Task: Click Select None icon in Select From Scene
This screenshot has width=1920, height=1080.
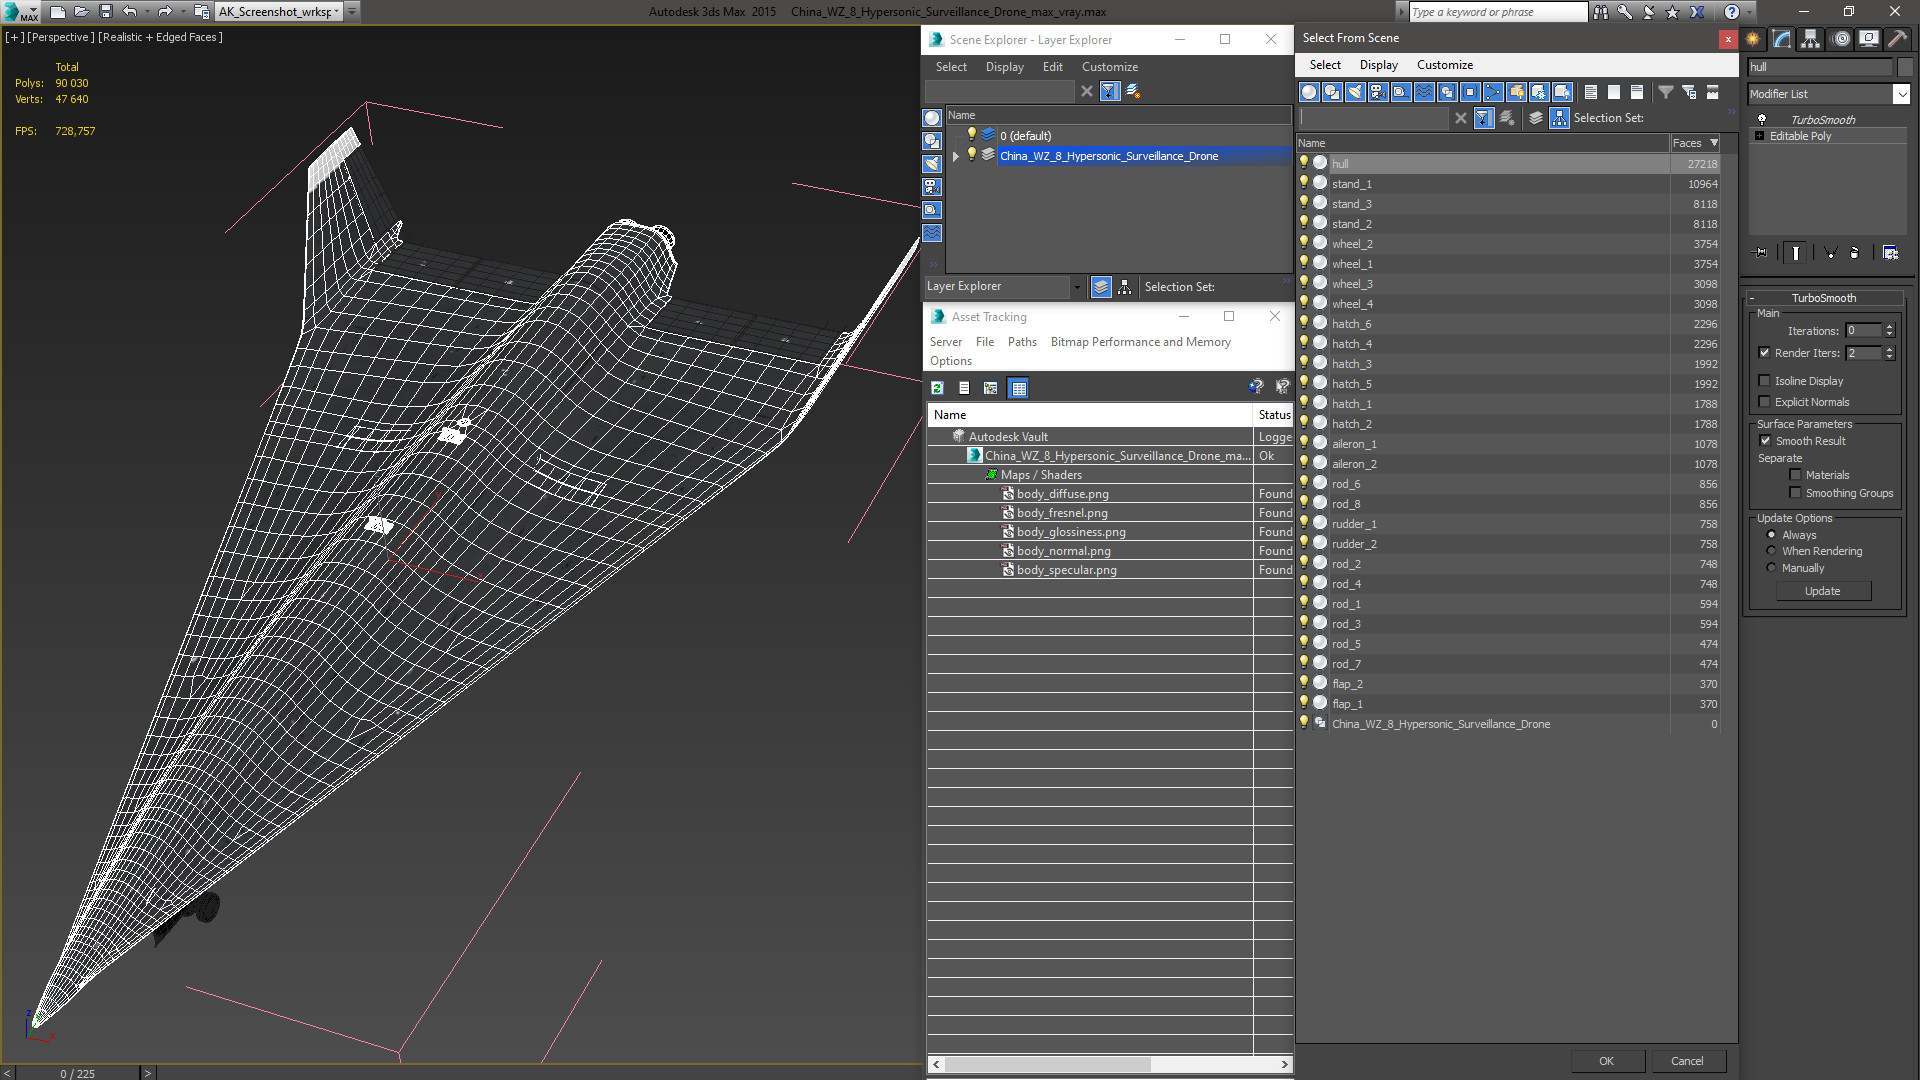Action: (x=1614, y=92)
